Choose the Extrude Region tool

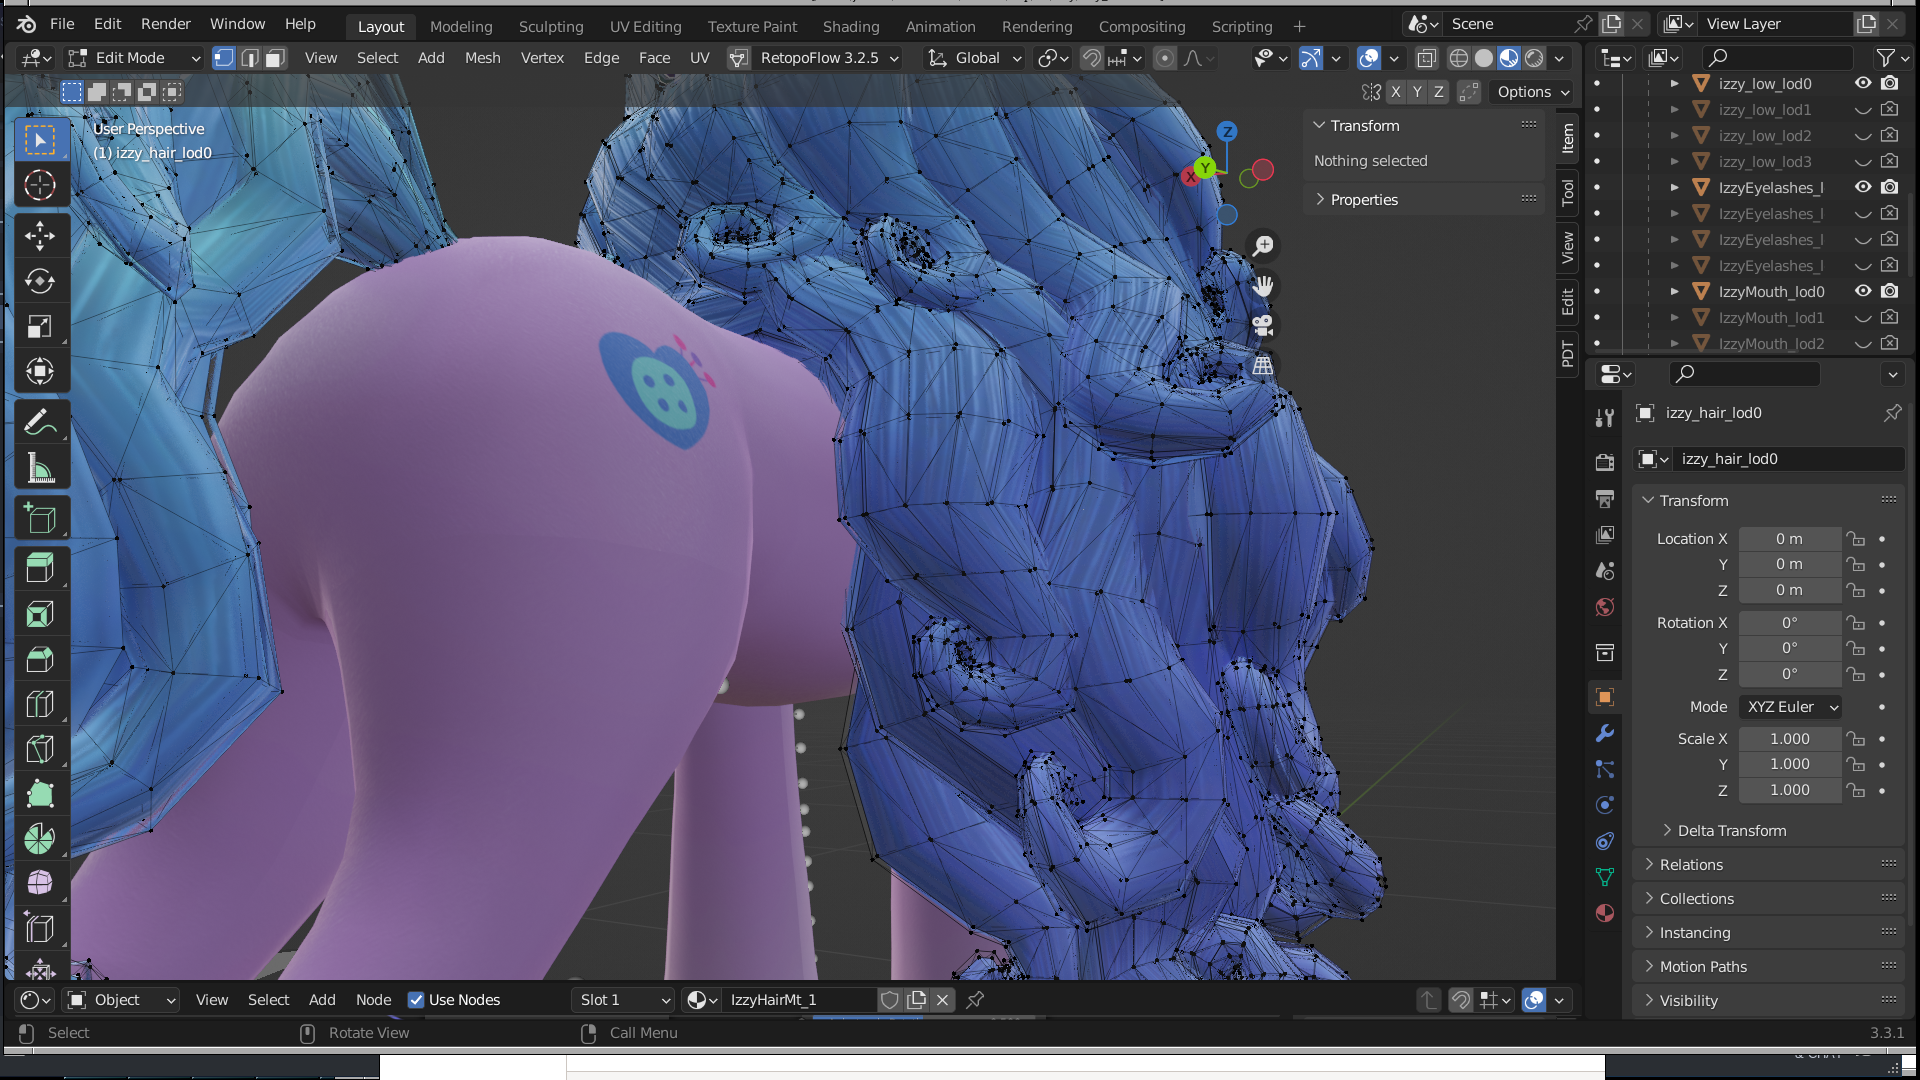pos(40,568)
